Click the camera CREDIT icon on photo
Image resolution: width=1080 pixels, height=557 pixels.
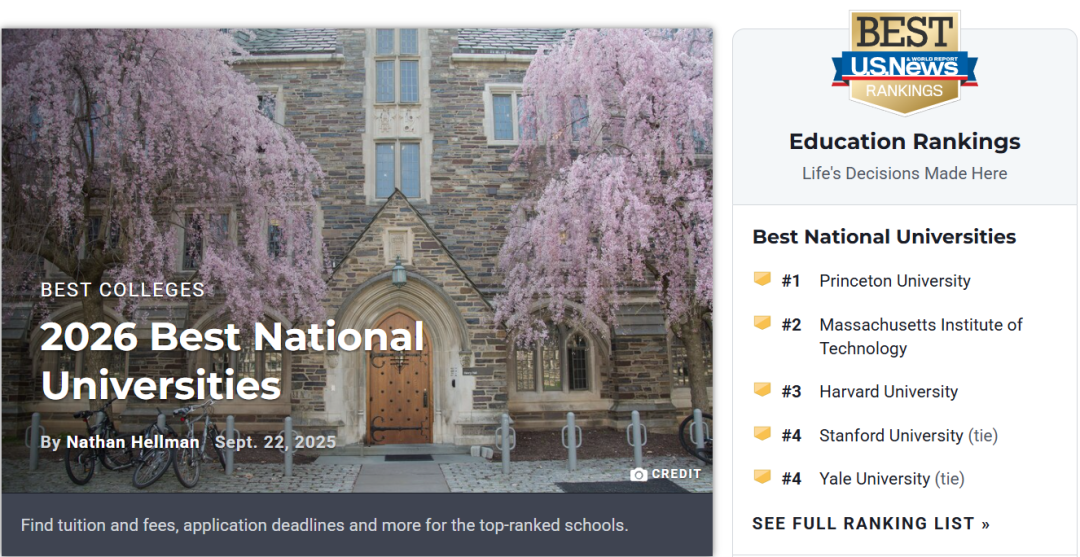(638, 474)
